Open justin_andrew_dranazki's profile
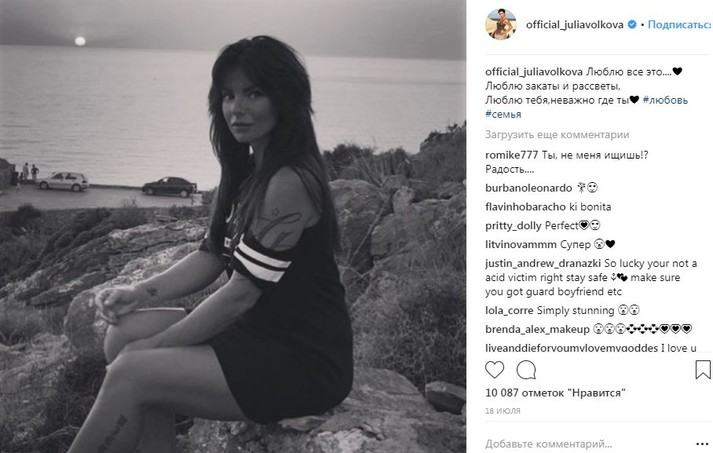This screenshot has height=453, width=713. coord(543,263)
